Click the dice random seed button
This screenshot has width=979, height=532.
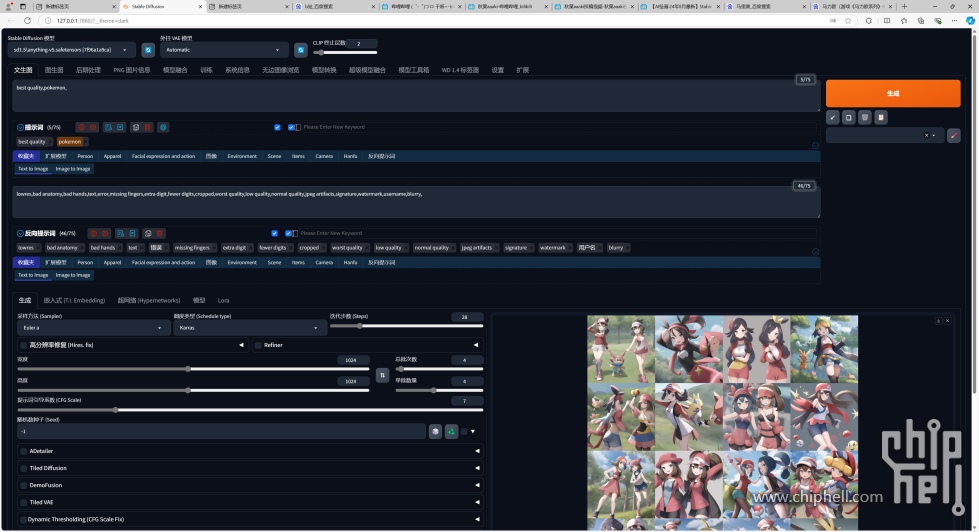pyautogui.click(x=435, y=431)
